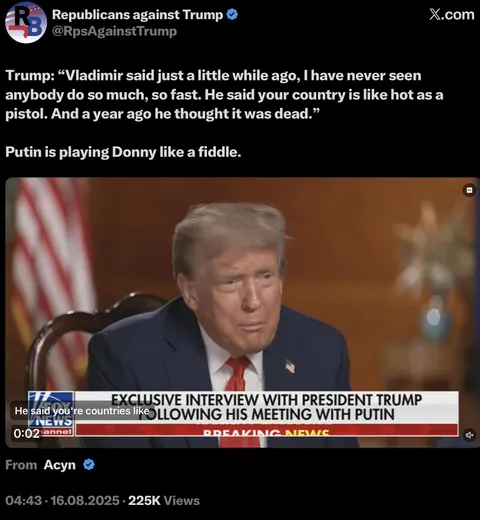The height and width of the screenshot is (520, 480).
Task: Open the 04:43 post timestamp
Action: (23, 501)
